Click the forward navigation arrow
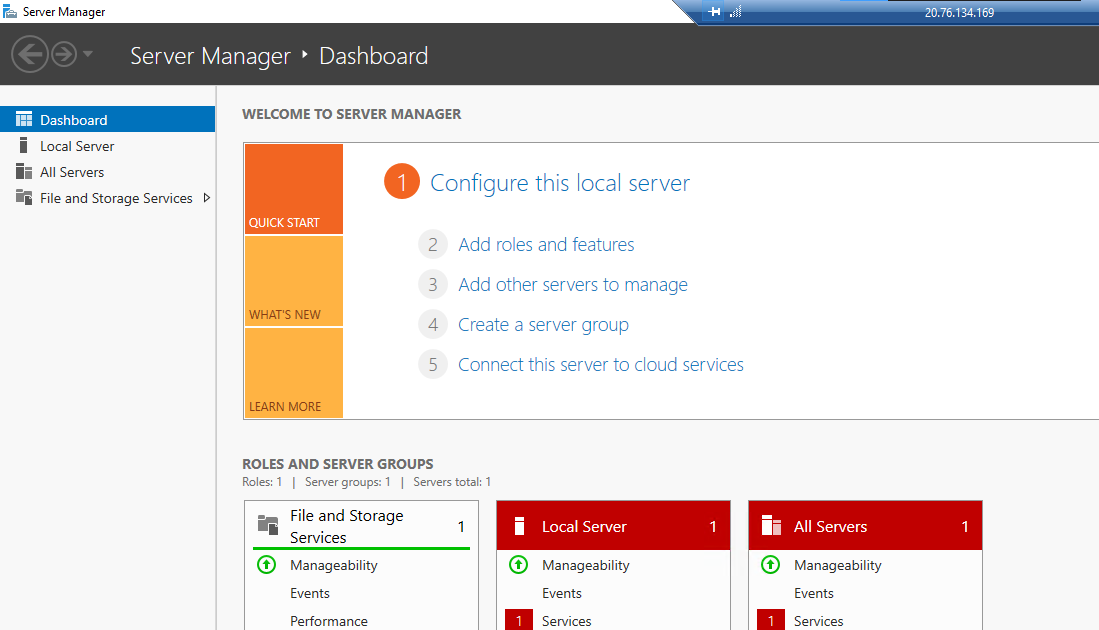Viewport: 1099px width, 630px height. [x=64, y=54]
